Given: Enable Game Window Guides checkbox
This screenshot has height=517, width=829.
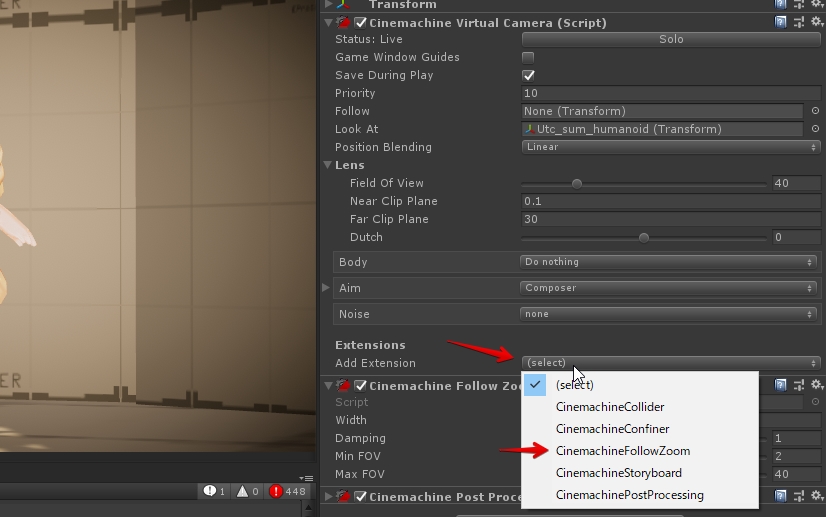Looking at the screenshot, I should (528, 57).
